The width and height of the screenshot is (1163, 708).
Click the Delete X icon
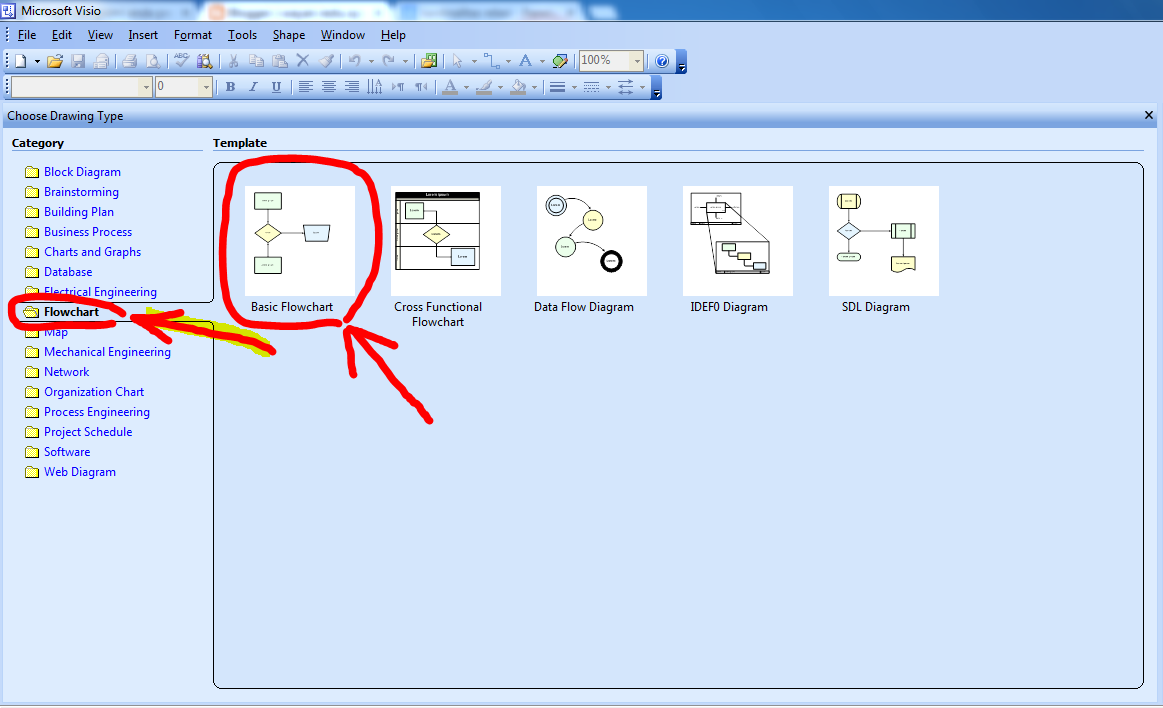[x=303, y=62]
